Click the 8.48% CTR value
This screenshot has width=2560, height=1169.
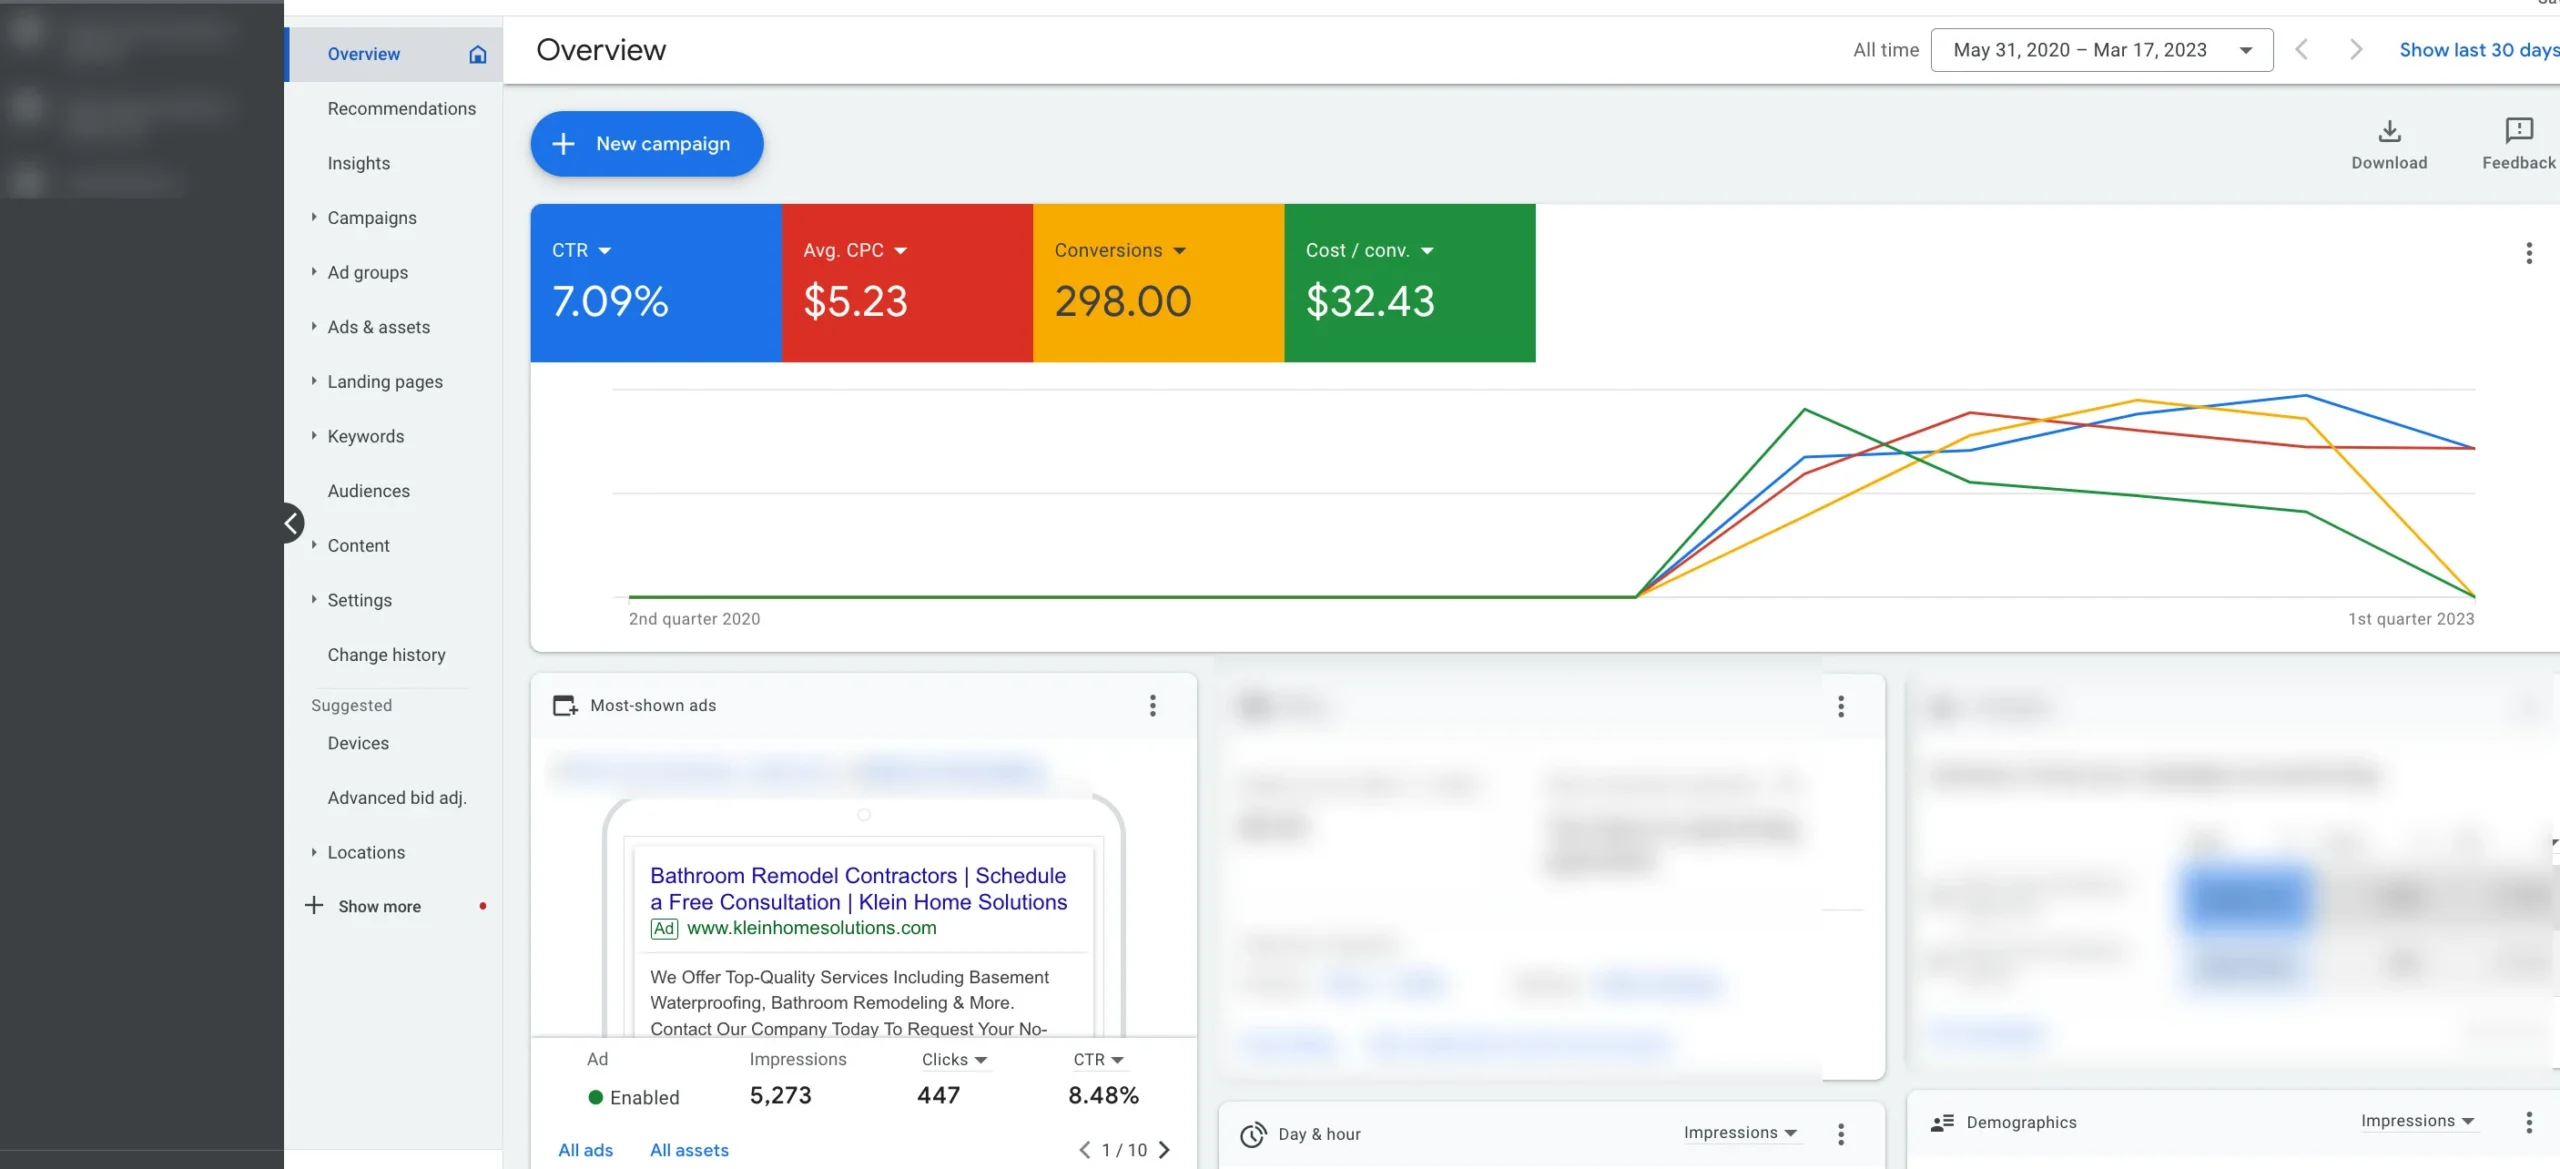click(1103, 1096)
